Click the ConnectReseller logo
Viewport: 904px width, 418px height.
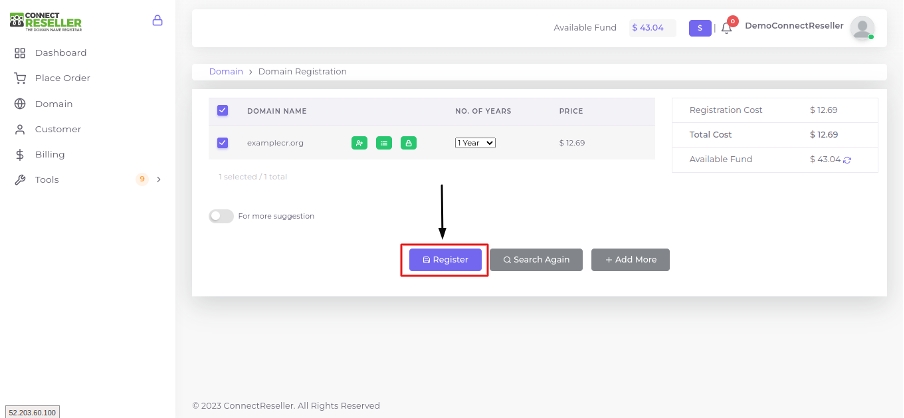tap(46, 21)
